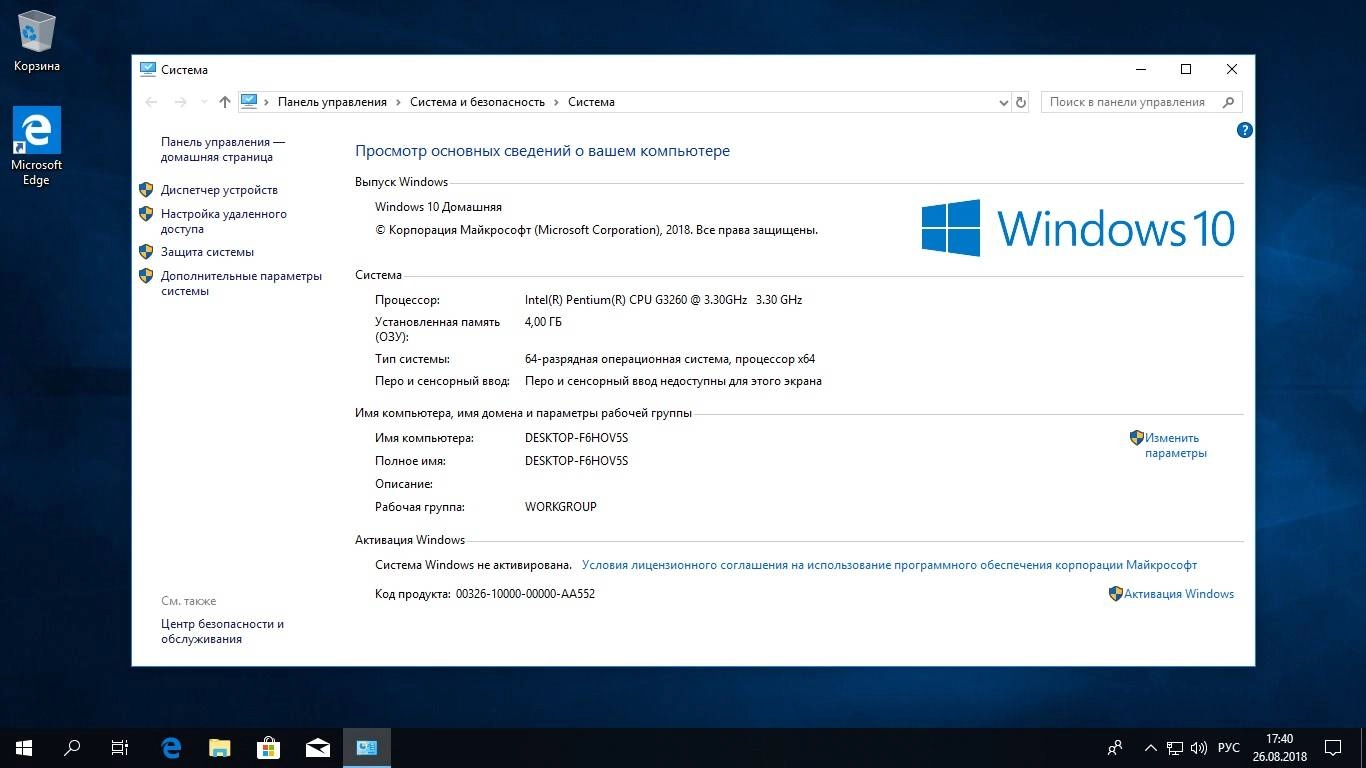
Task: Open Настройка удаленного доступа link
Action: pyautogui.click(x=224, y=221)
